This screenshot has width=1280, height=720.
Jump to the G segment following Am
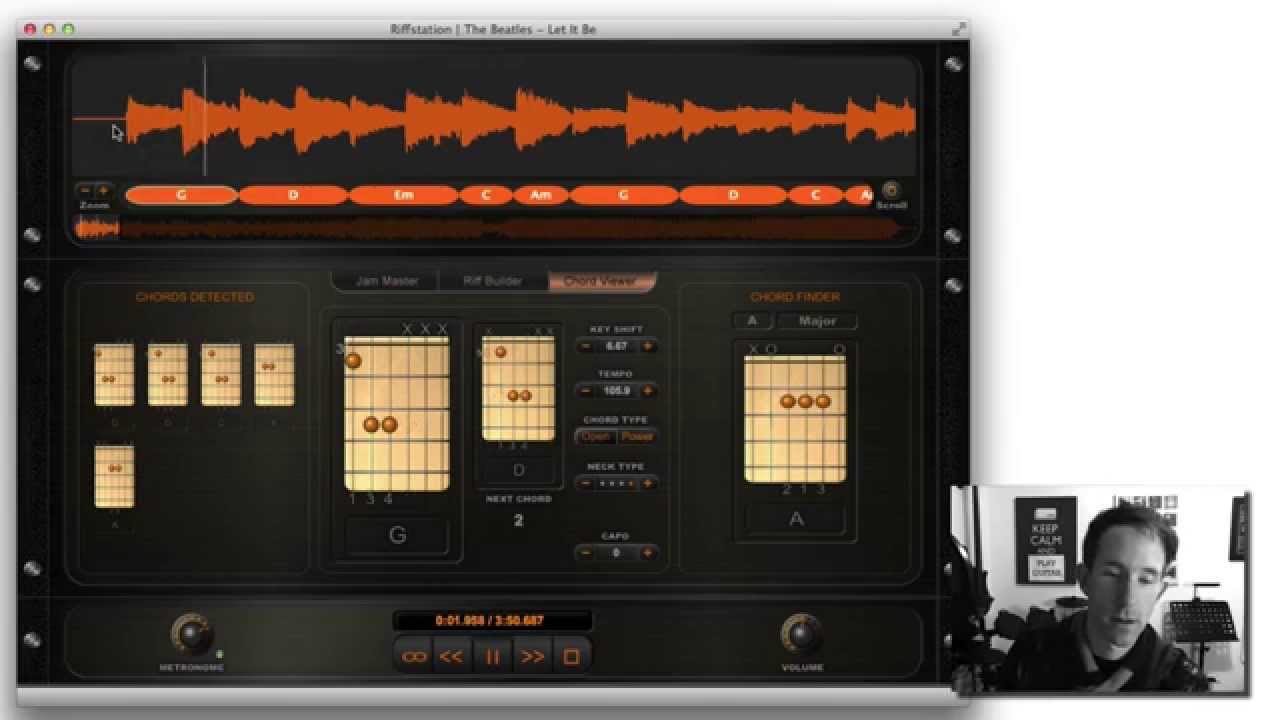tap(624, 195)
